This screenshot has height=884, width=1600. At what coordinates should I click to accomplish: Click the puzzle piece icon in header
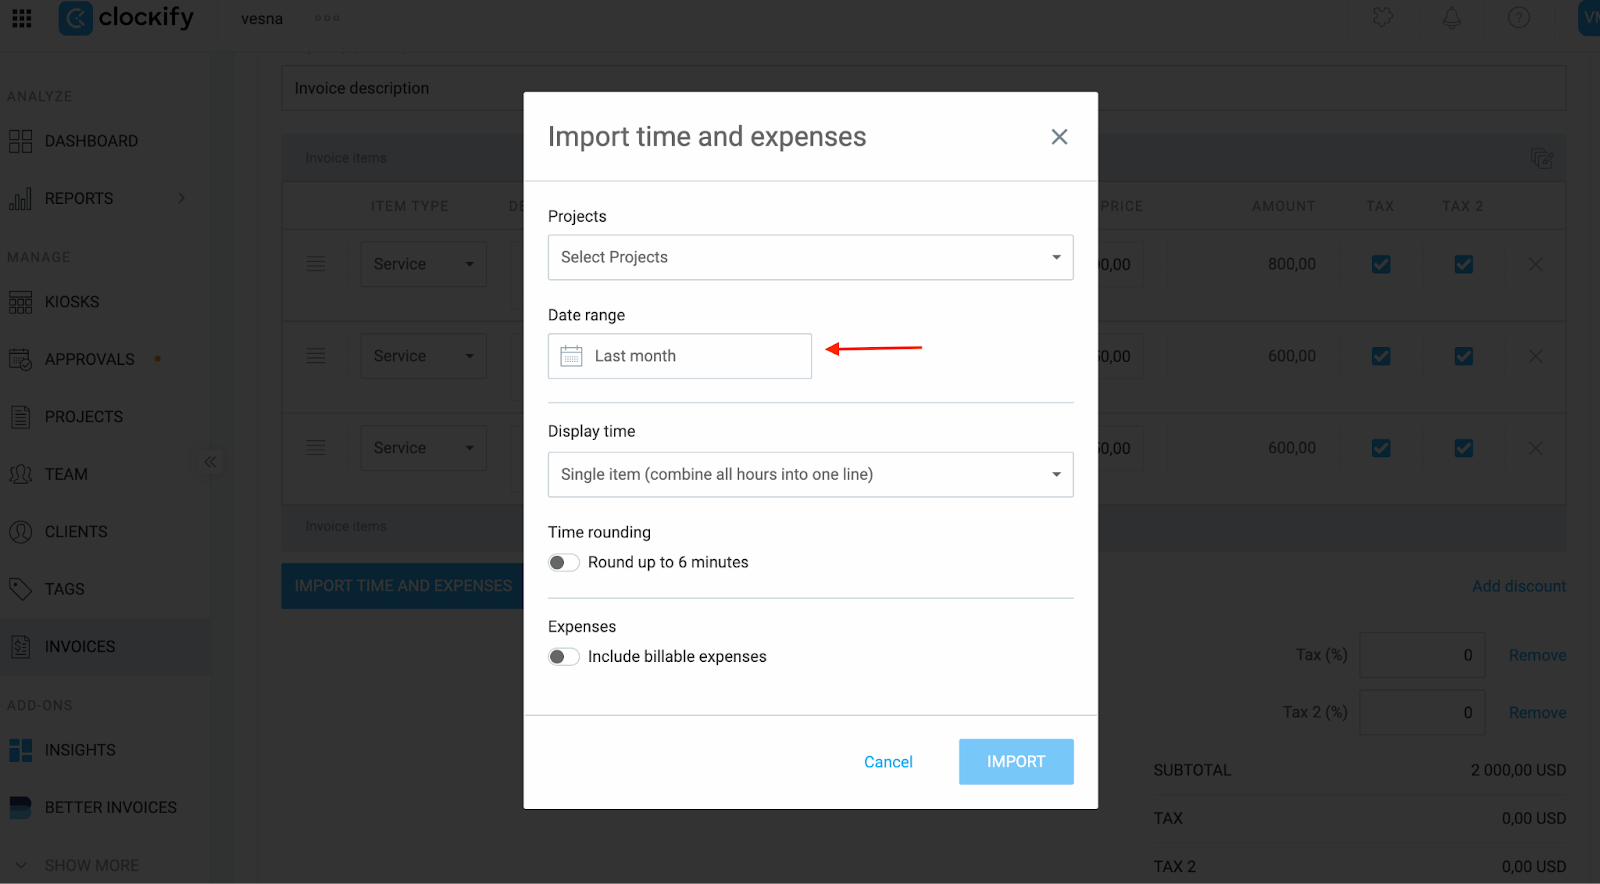click(x=1383, y=18)
